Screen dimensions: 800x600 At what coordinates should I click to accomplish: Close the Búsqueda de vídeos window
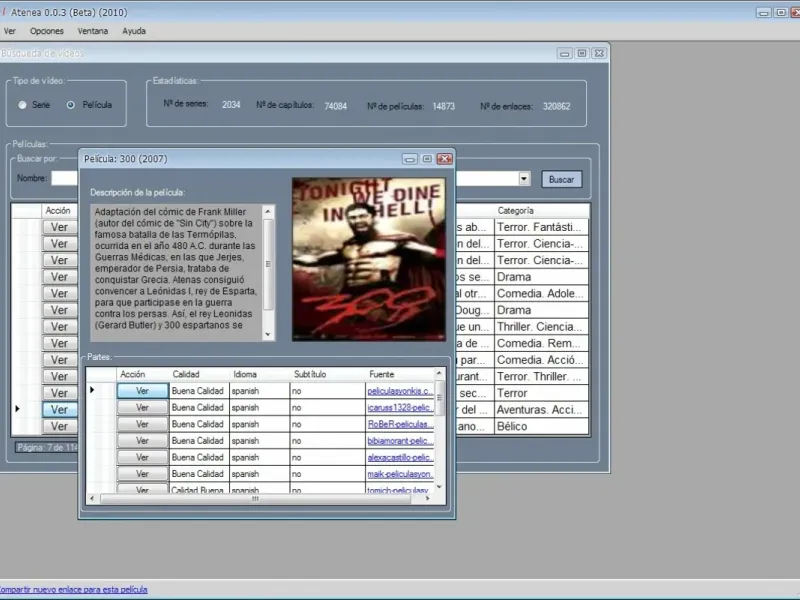(598, 53)
